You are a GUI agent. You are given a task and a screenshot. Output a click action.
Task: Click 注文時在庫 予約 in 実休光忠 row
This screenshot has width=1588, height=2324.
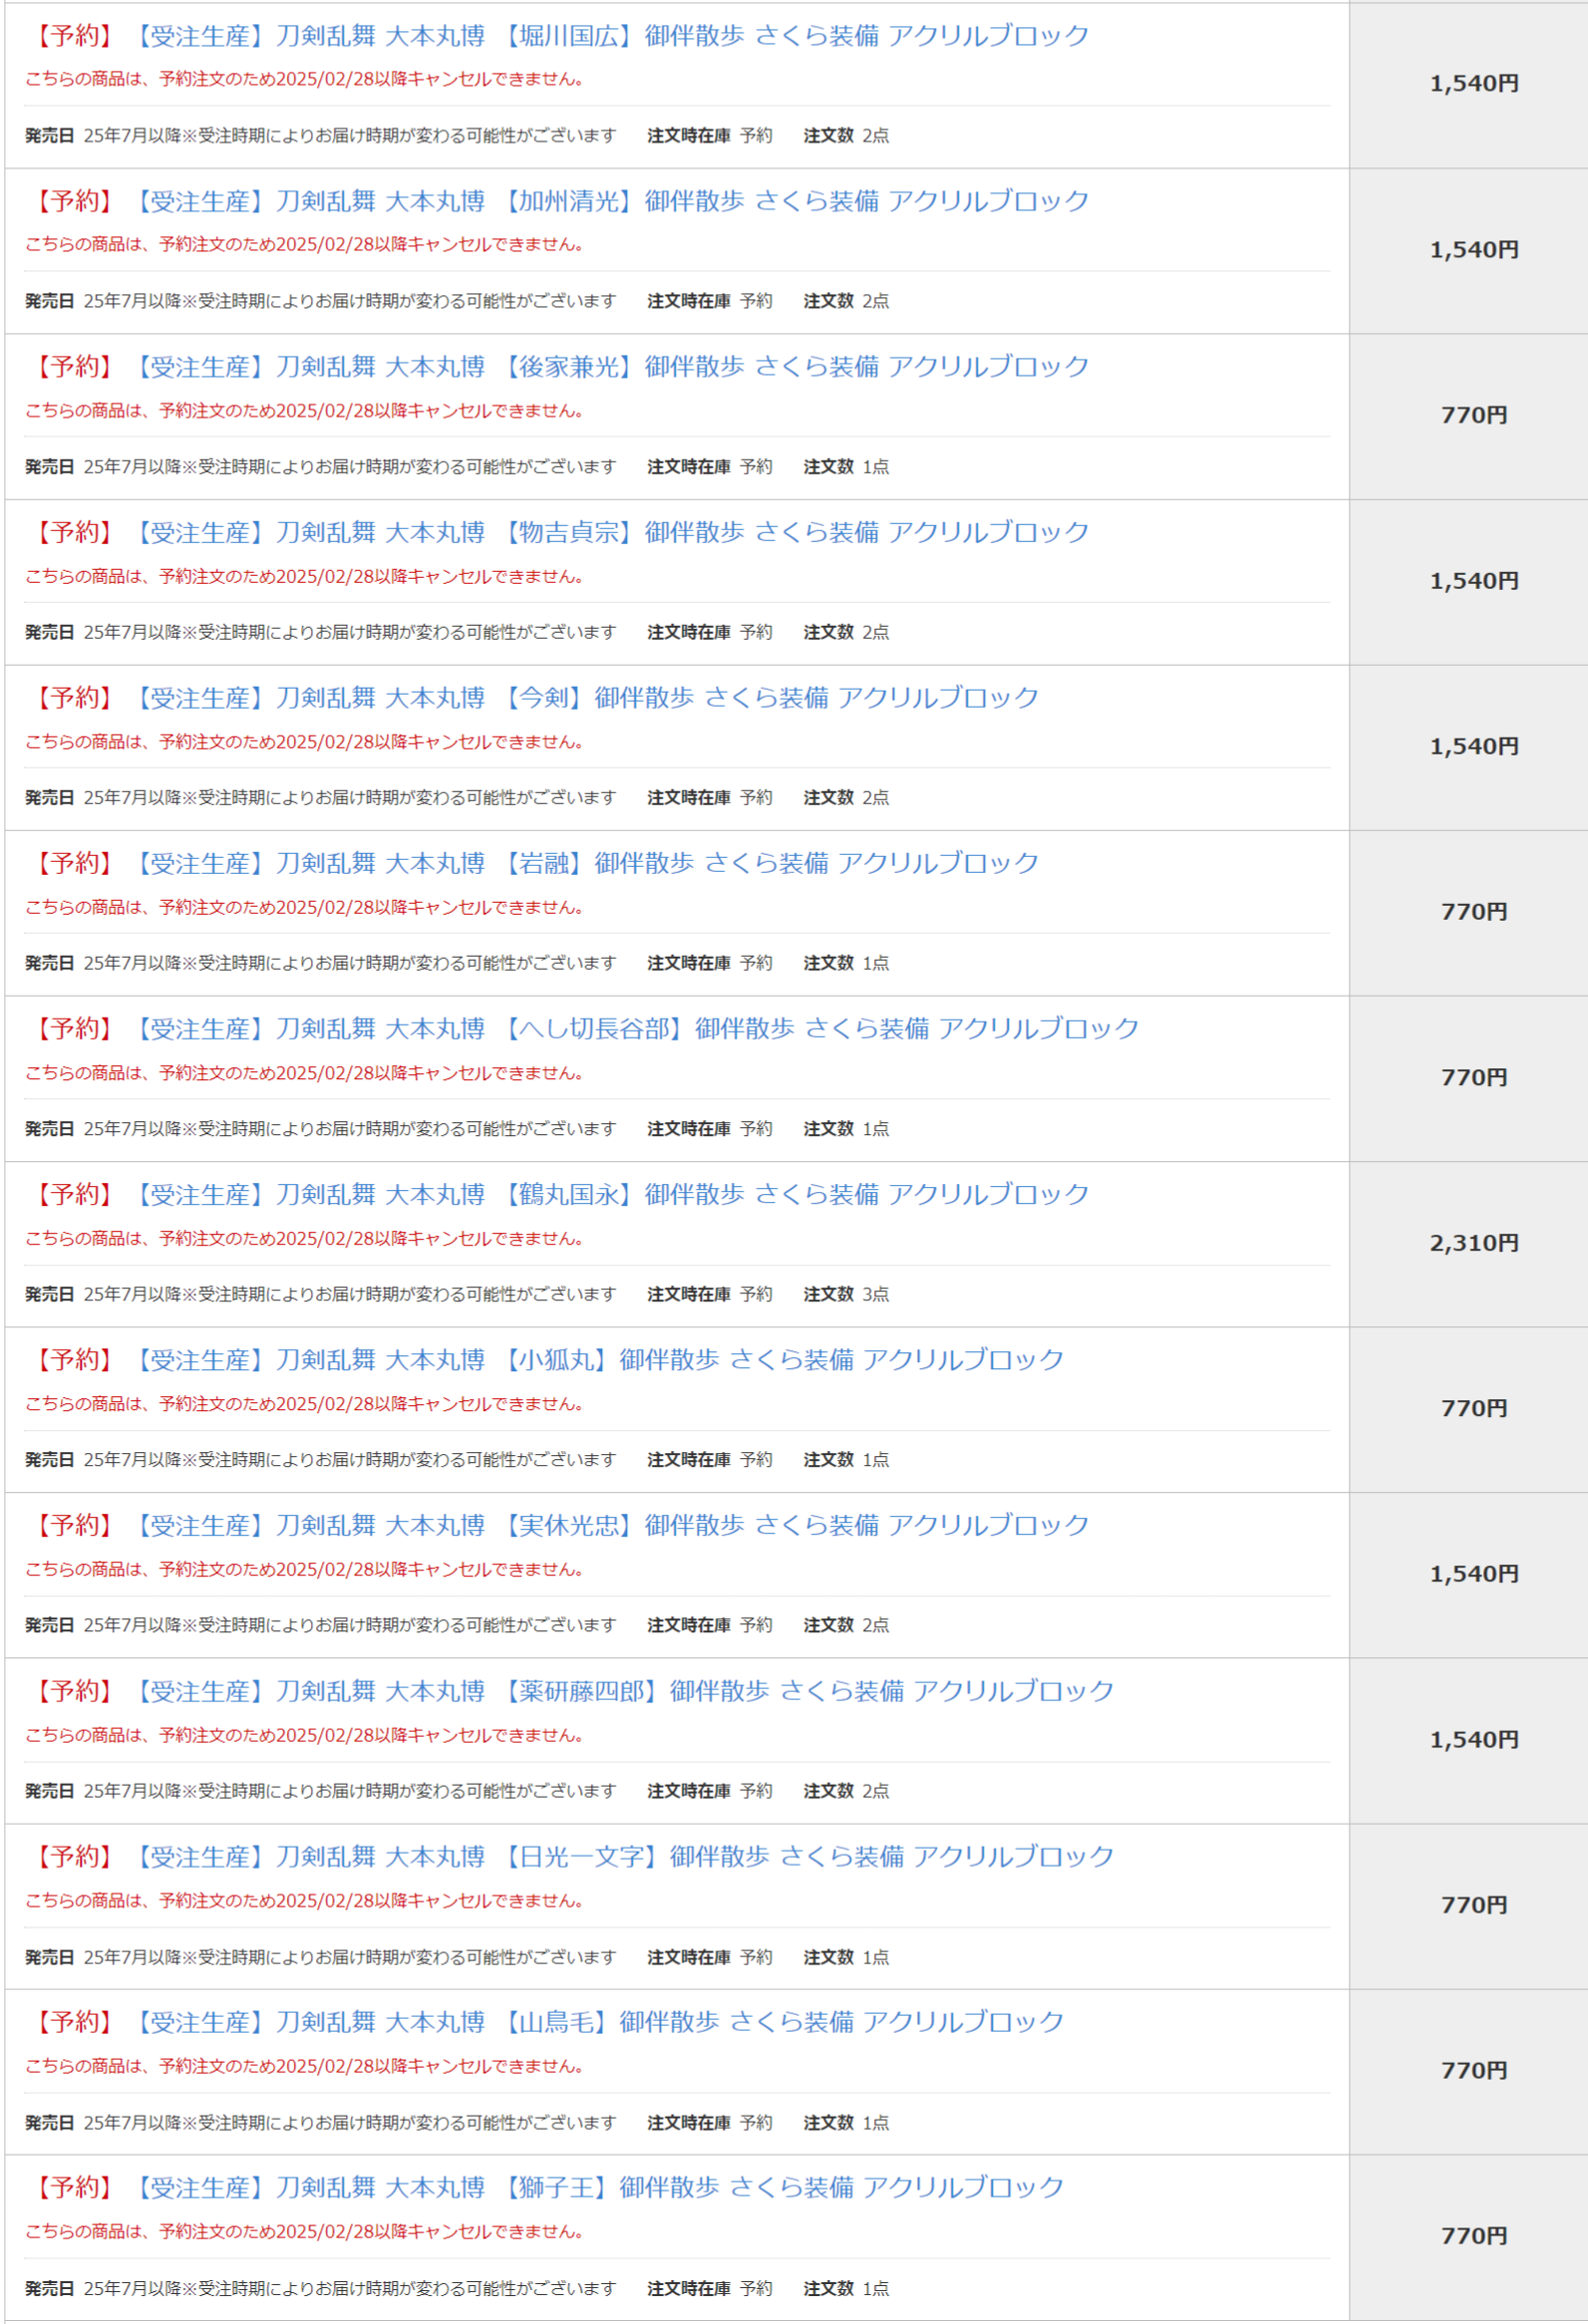[710, 1625]
